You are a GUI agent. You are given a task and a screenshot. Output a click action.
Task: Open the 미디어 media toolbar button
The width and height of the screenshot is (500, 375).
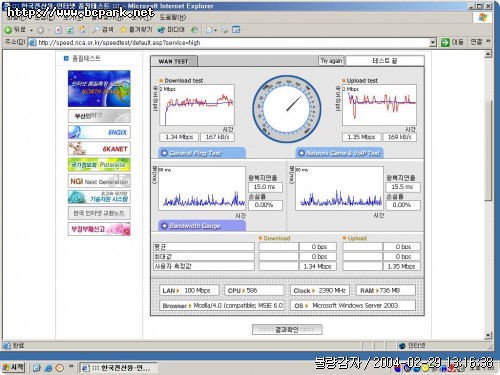[171, 30]
